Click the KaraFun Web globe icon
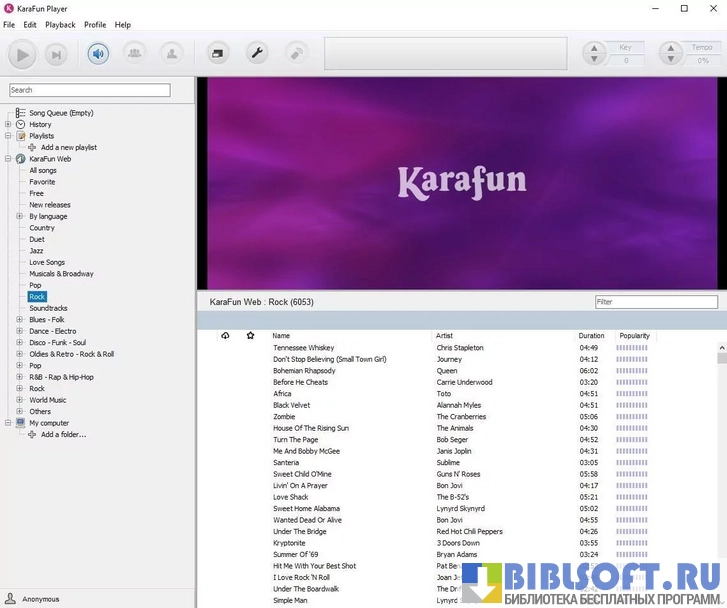 click(x=21, y=159)
